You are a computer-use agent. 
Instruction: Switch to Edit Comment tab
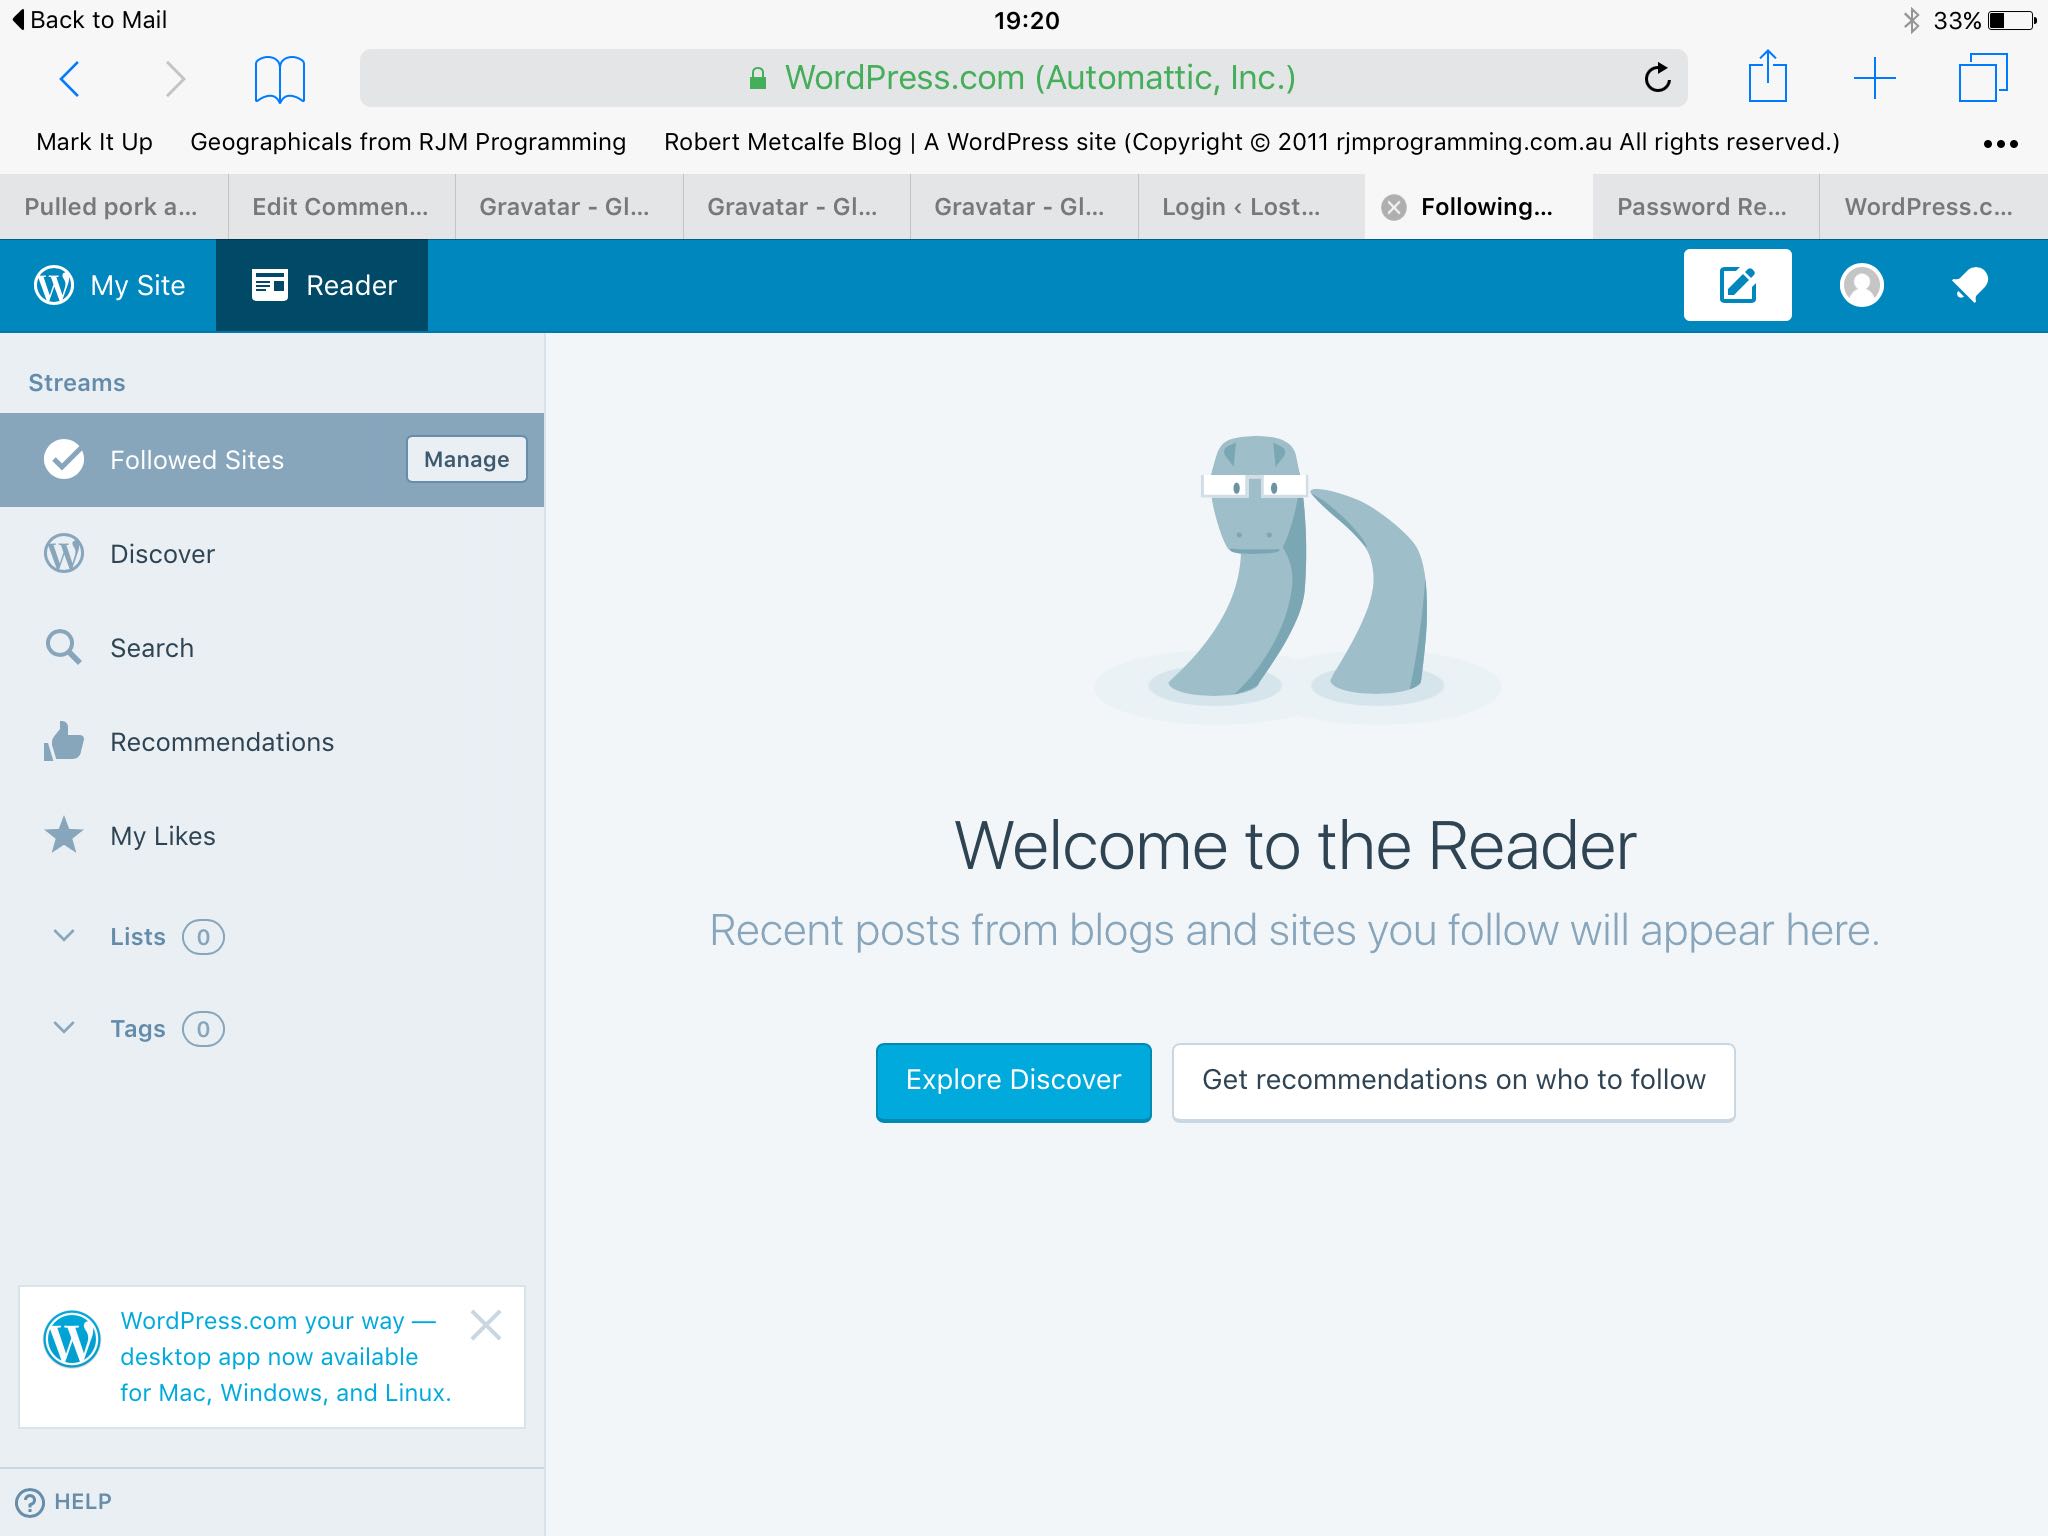pyautogui.click(x=341, y=206)
